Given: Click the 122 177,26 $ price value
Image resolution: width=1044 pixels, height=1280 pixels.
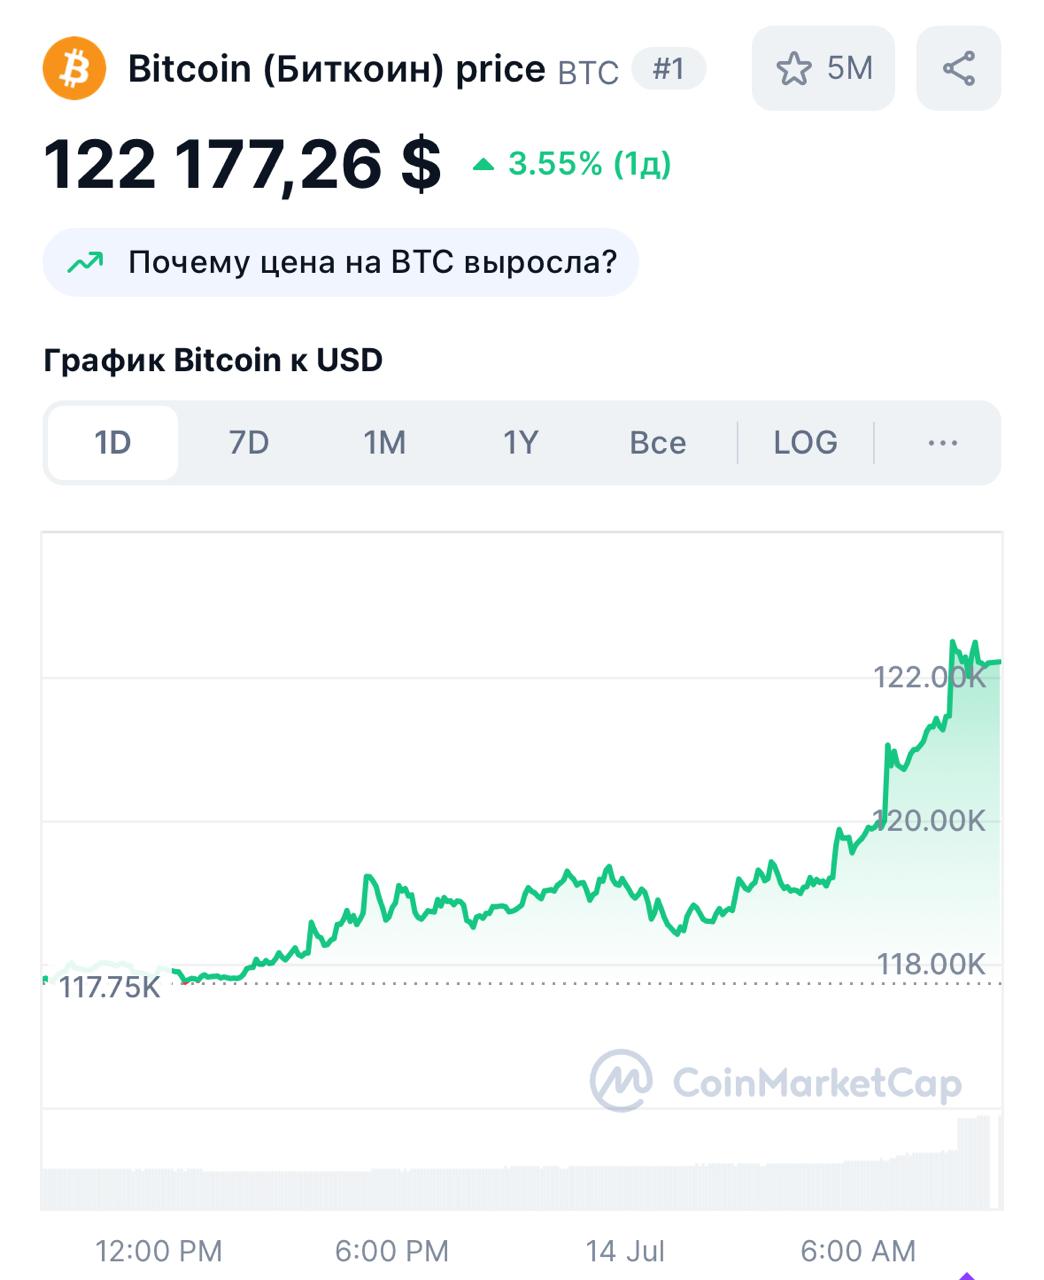Looking at the screenshot, I should 242,164.
